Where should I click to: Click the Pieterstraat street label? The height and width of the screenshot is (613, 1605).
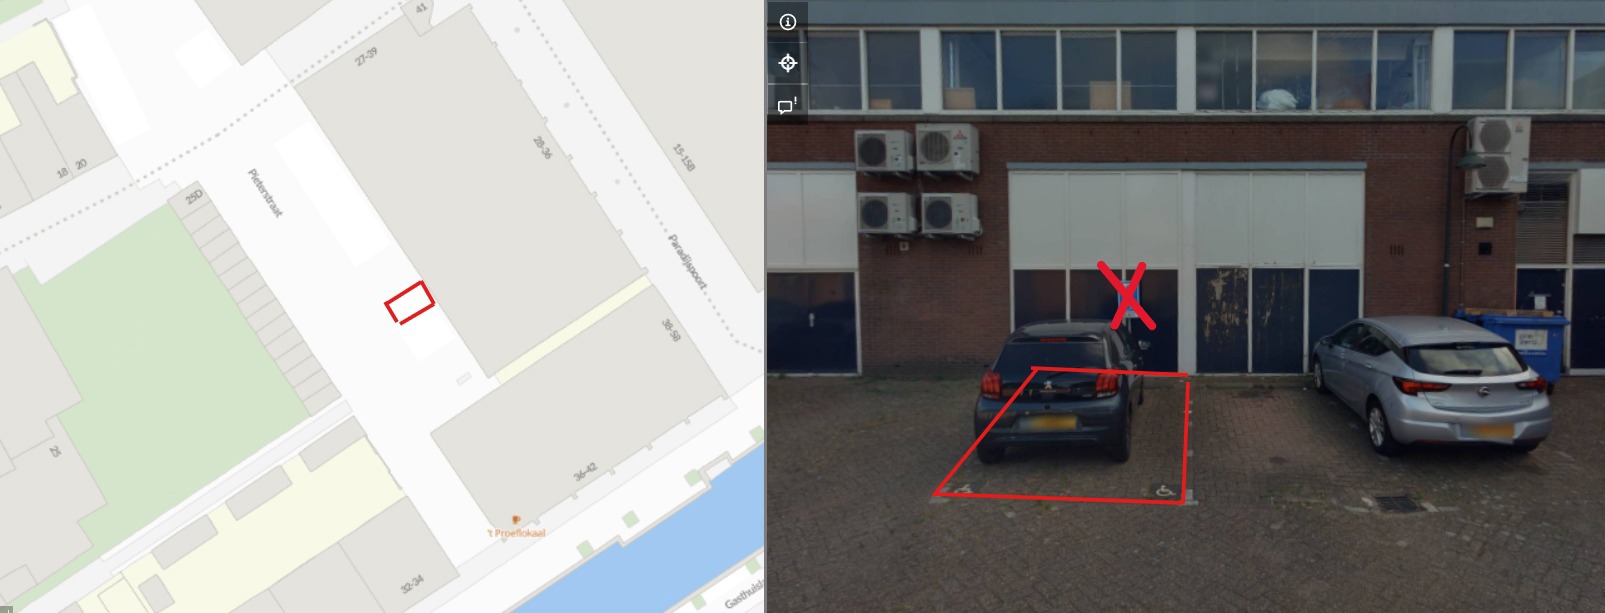click(265, 192)
